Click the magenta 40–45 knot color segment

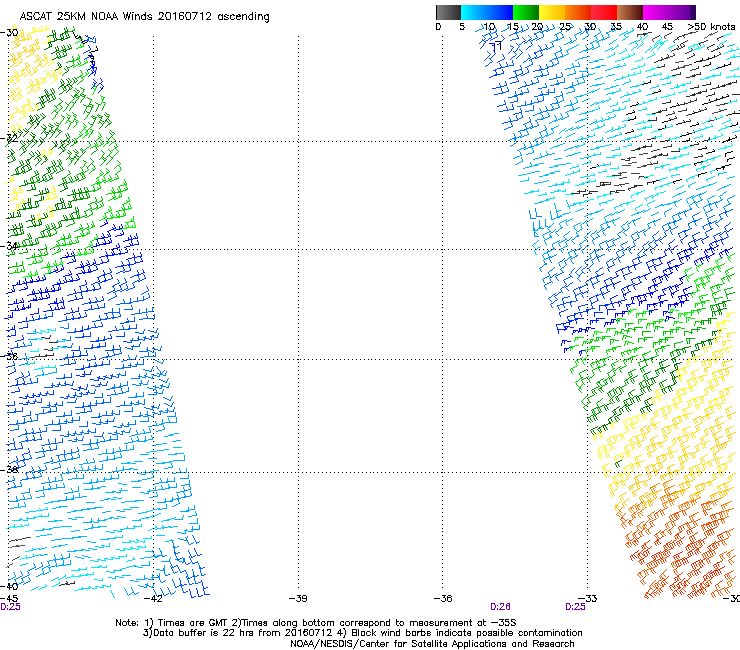coord(656,12)
